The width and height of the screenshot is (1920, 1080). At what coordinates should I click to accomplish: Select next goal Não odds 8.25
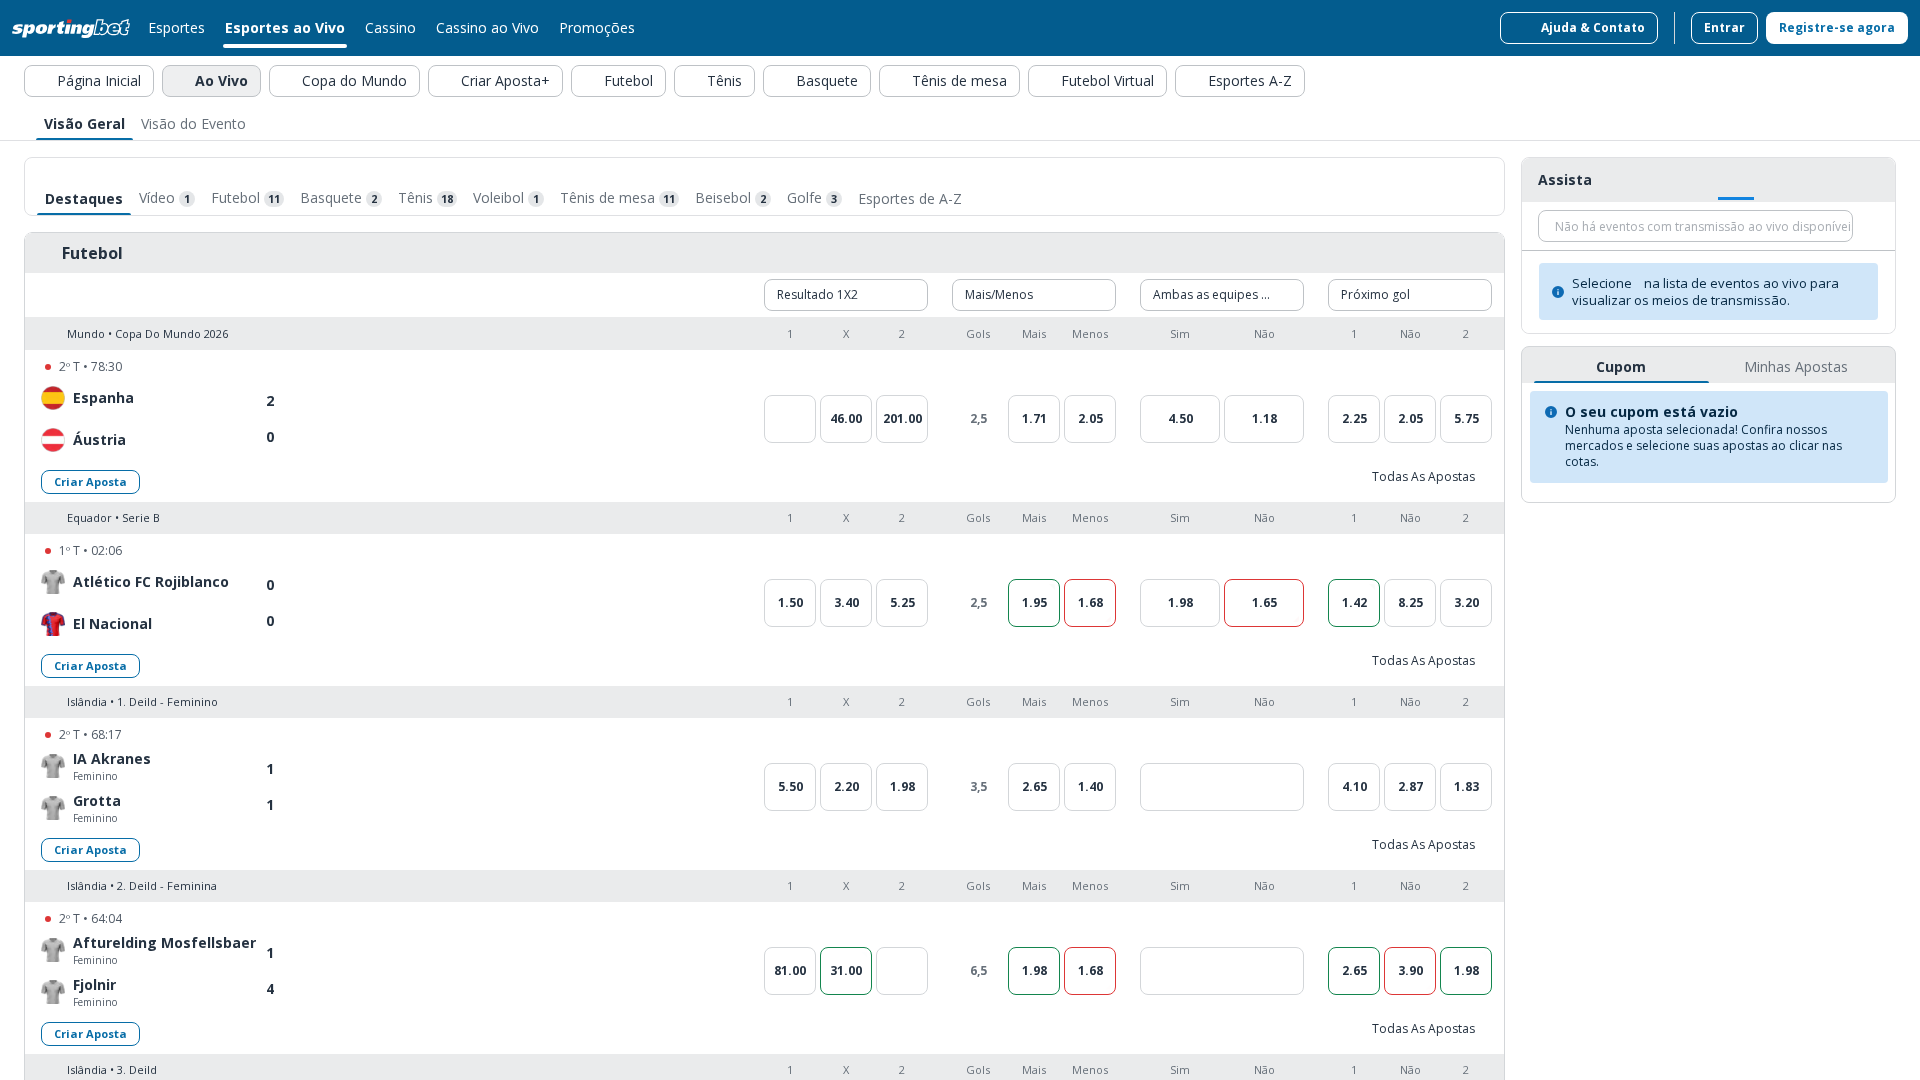pyautogui.click(x=1410, y=603)
